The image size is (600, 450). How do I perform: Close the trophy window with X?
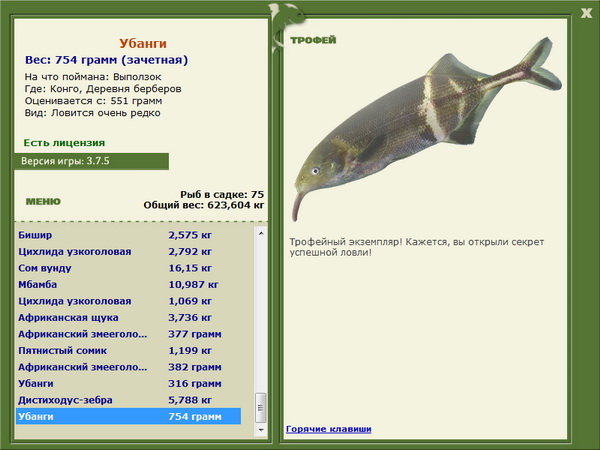pos(586,13)
